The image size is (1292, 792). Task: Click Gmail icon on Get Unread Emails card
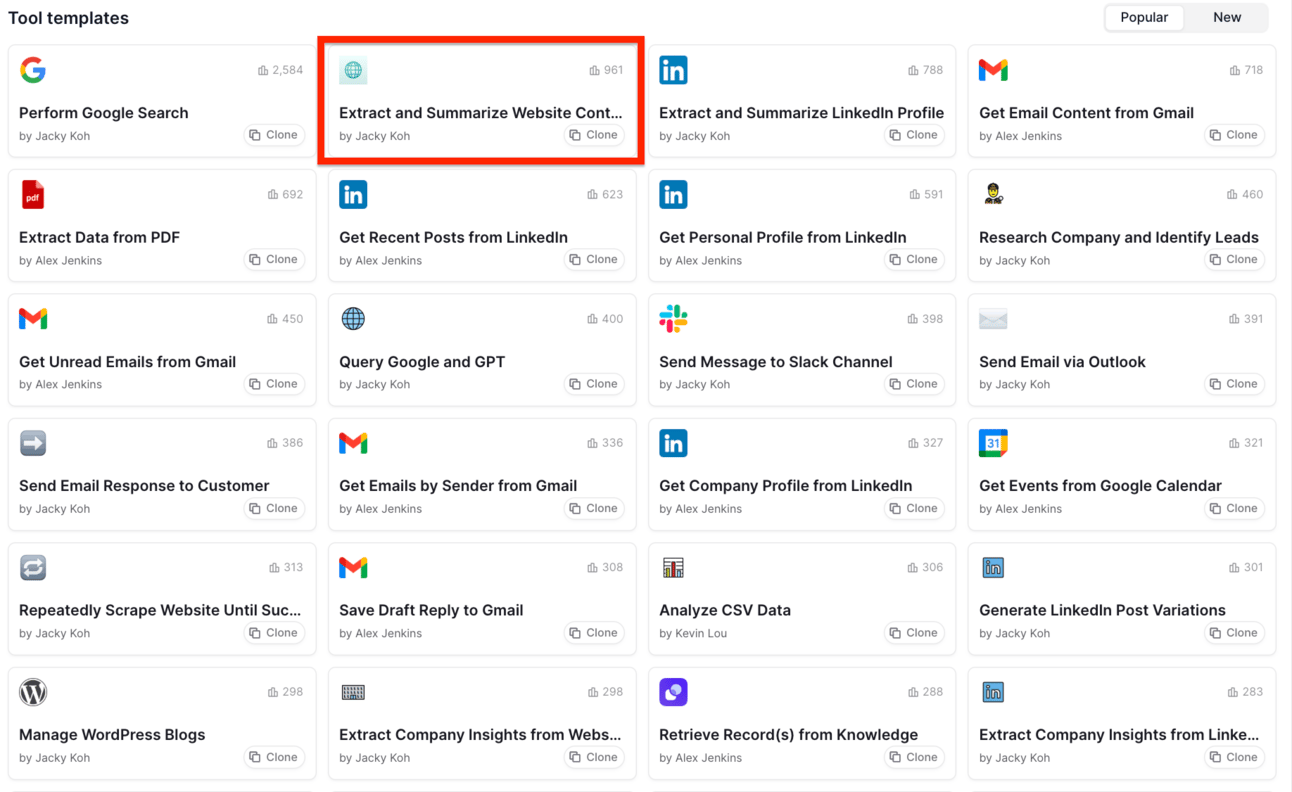[33, 319]
